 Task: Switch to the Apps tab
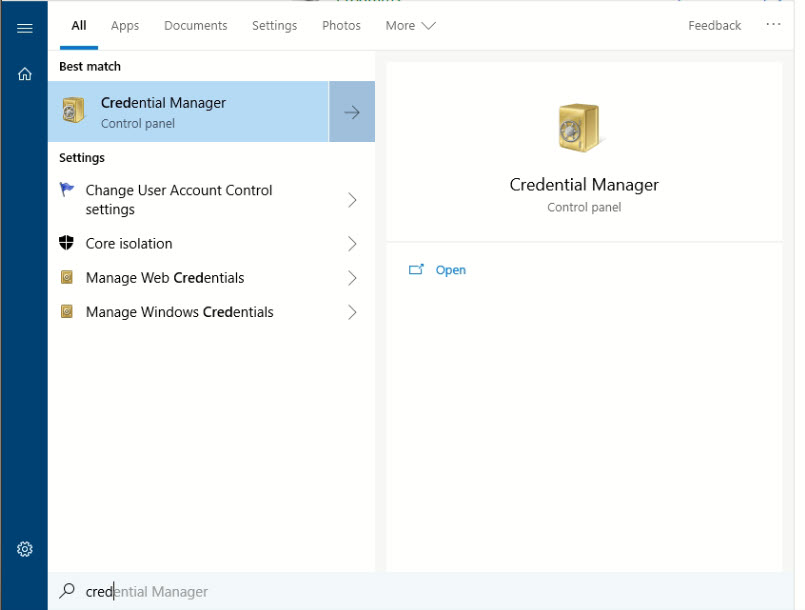tap(125, 26)
